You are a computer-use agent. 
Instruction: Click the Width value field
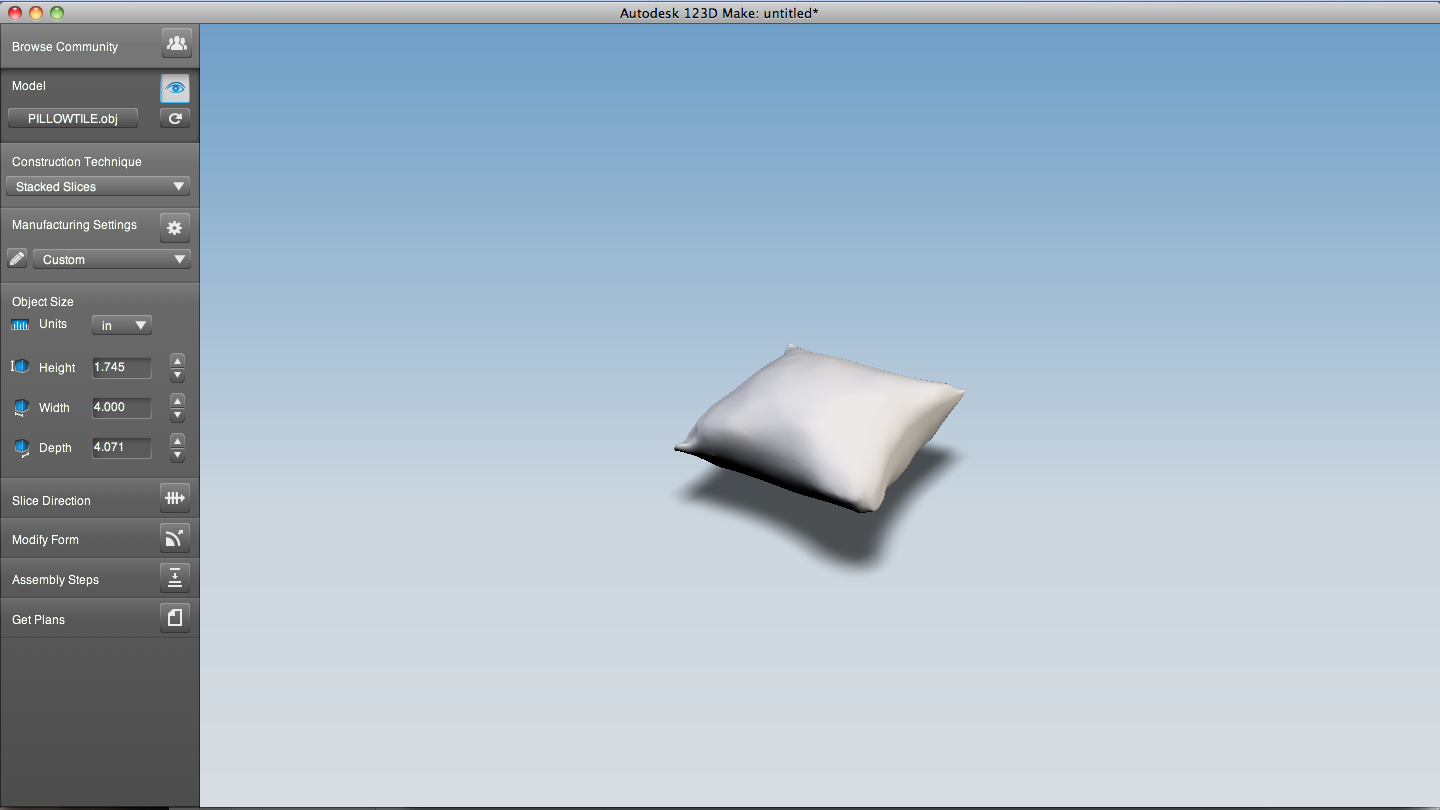click(122, 407)
